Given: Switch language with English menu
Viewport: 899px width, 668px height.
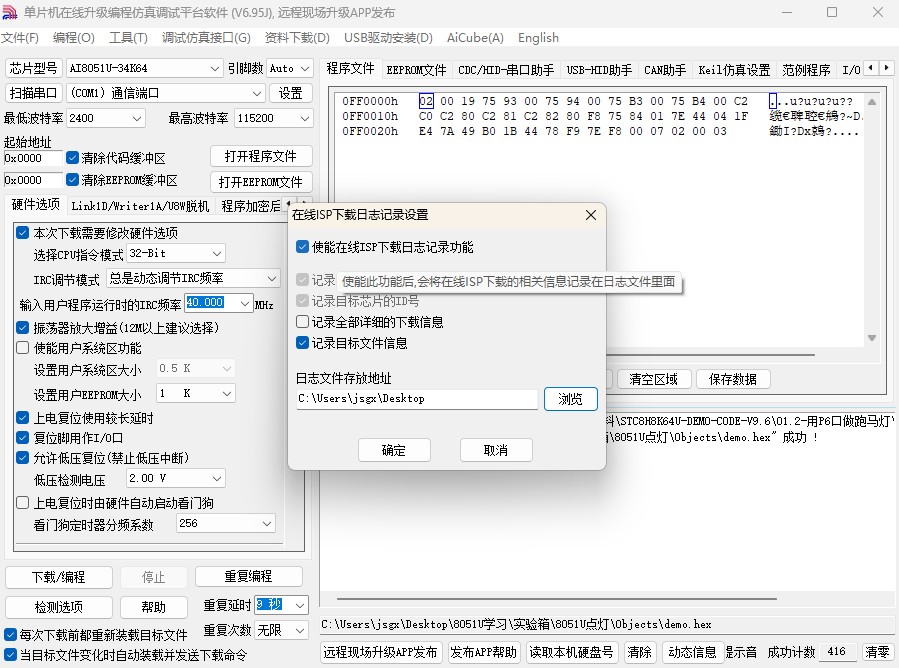Looking at the screenshot, I should point(538,38).
